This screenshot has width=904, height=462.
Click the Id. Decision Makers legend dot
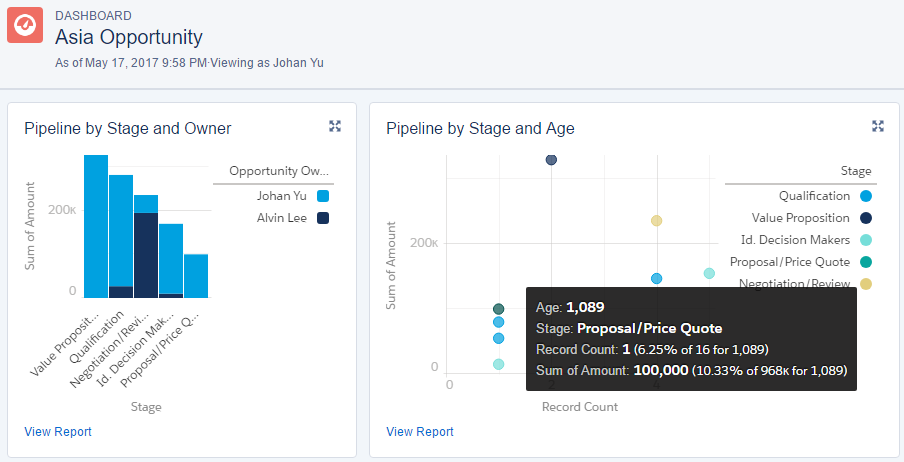865,240
